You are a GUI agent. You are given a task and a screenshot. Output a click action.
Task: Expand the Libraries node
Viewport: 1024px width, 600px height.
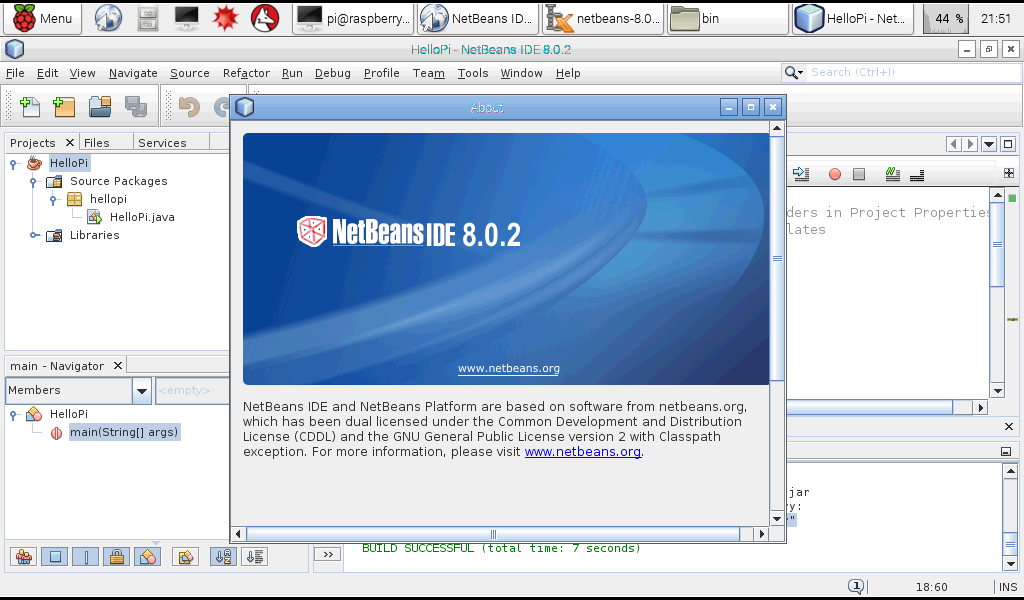[33, 235]
